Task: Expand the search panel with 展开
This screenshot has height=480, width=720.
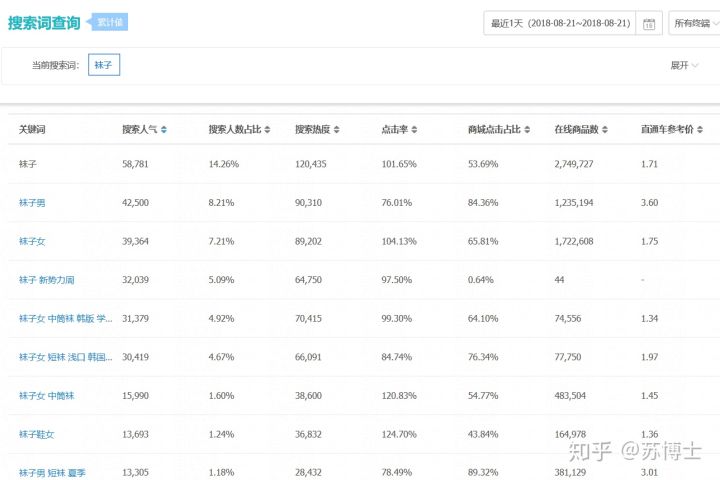Action: click(x=684, y=65)
